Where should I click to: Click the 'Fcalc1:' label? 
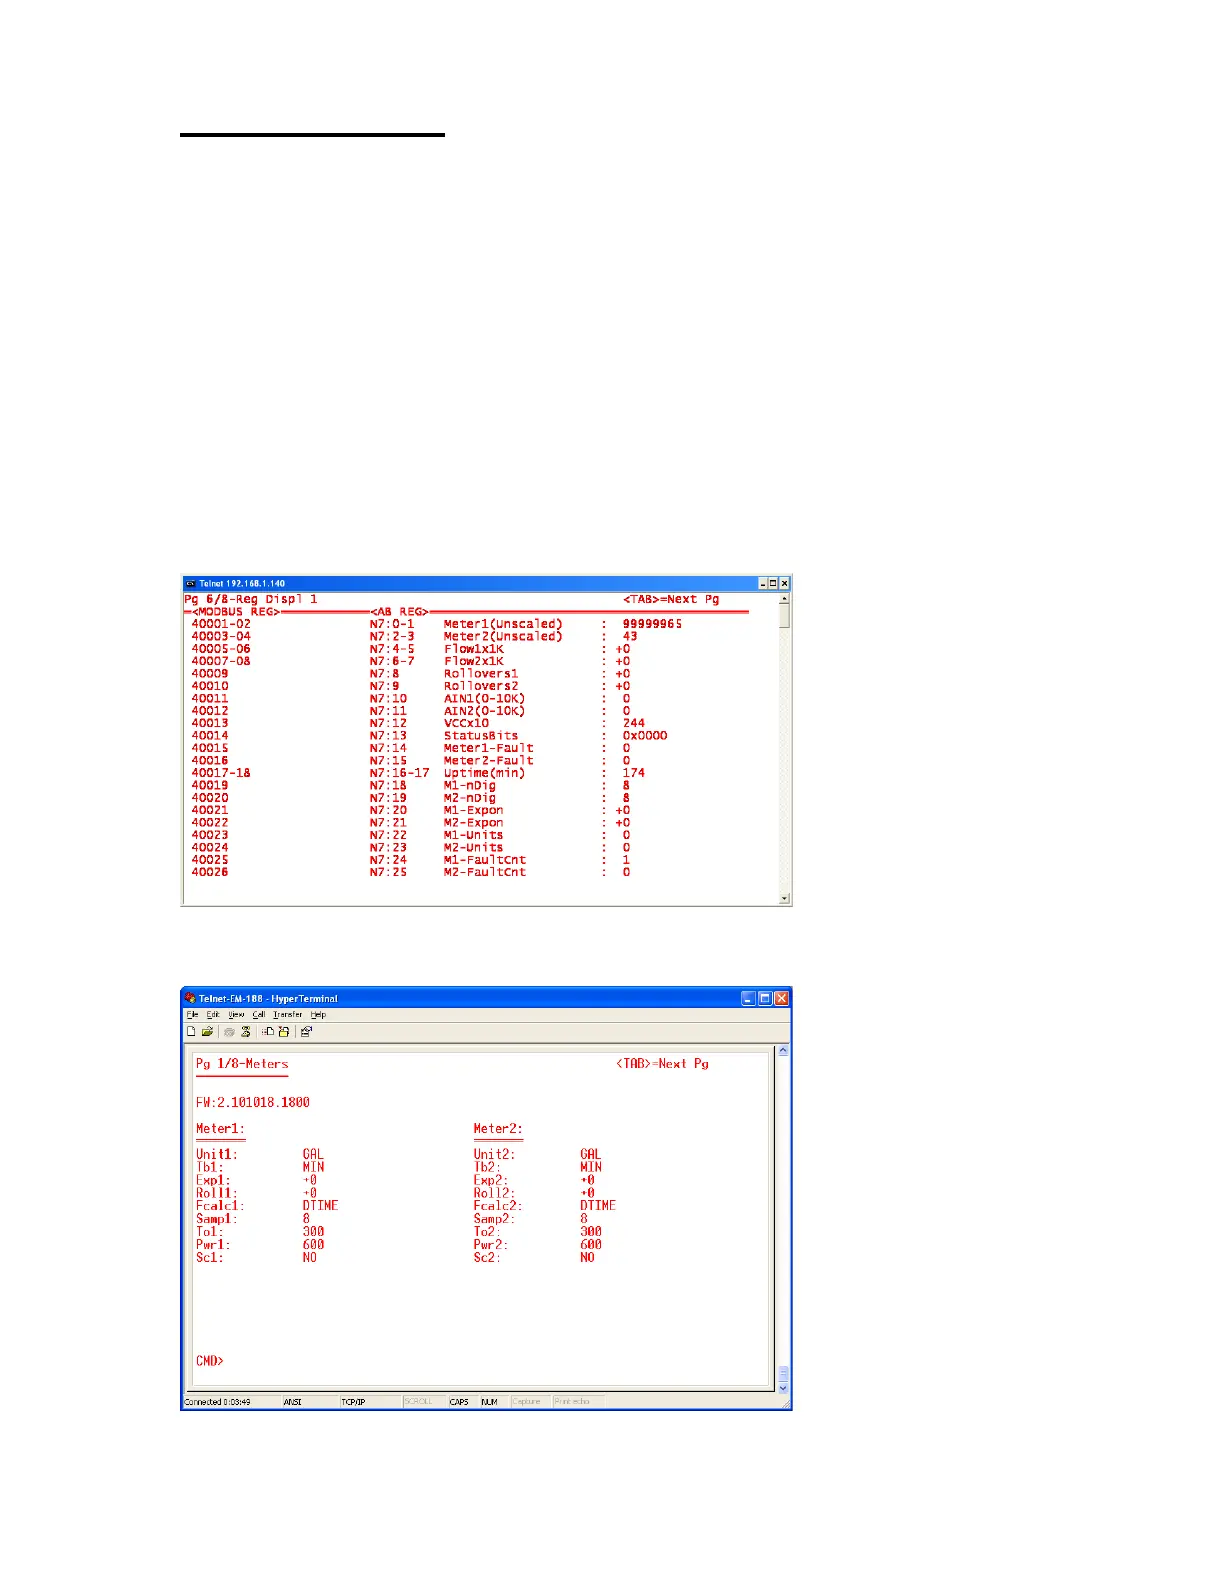pos(220,1206)
